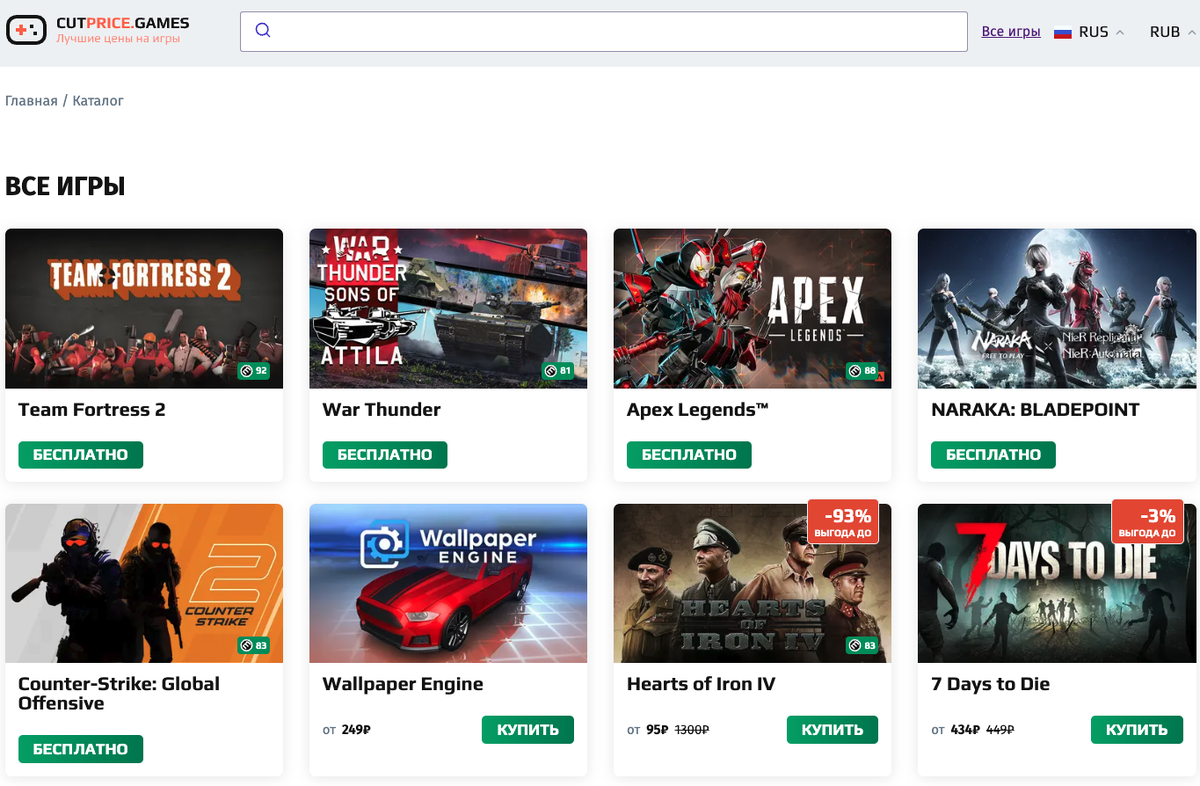The image size is (1200, 786).
Task: Click 'БЕСПЛАТНО' button for NARAKA: BLADEPOINT
Action: (x=993, y=454)
